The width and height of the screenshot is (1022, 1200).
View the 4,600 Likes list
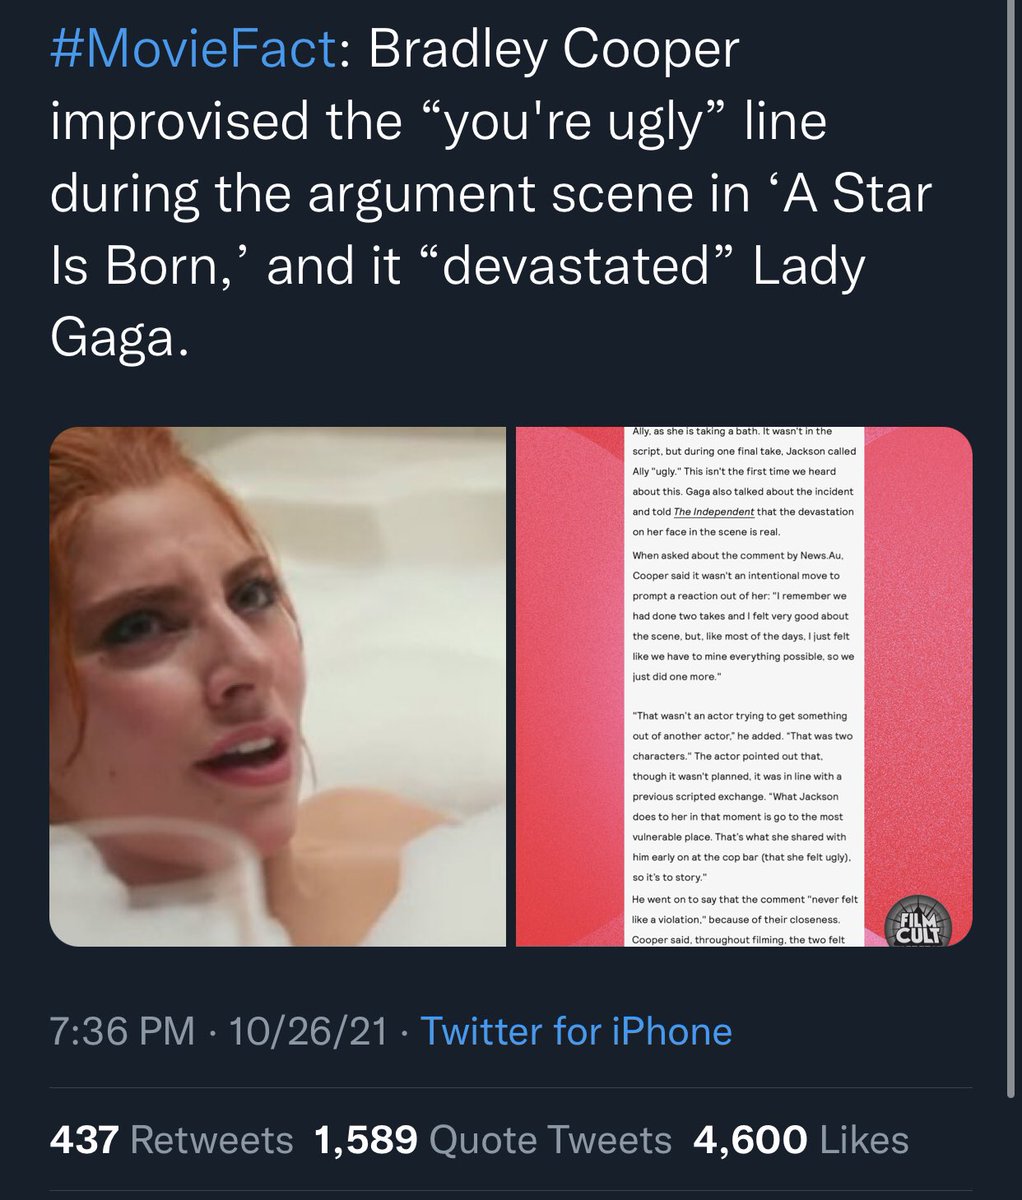pyautogui.click(x=800, y=1140)
